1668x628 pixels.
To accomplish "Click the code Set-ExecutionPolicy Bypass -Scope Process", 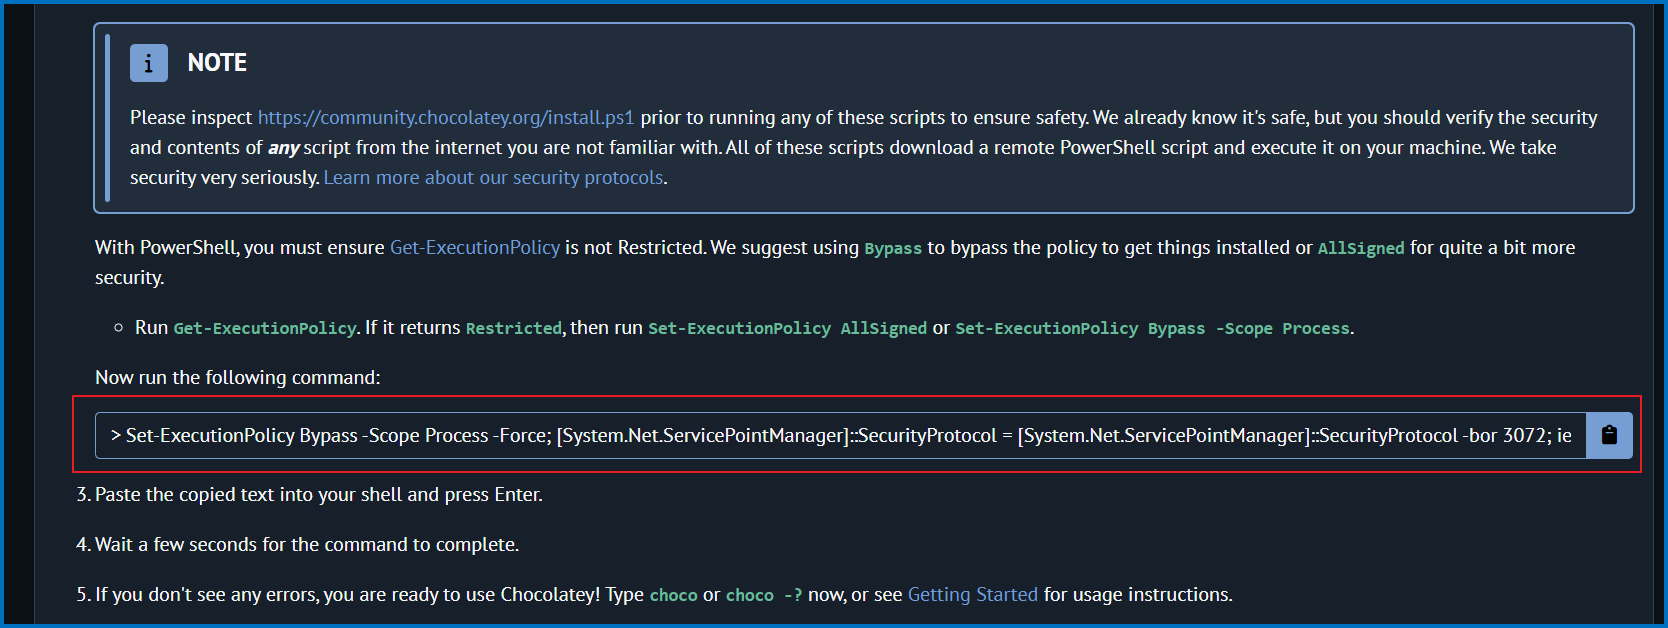I will 1152,328.
